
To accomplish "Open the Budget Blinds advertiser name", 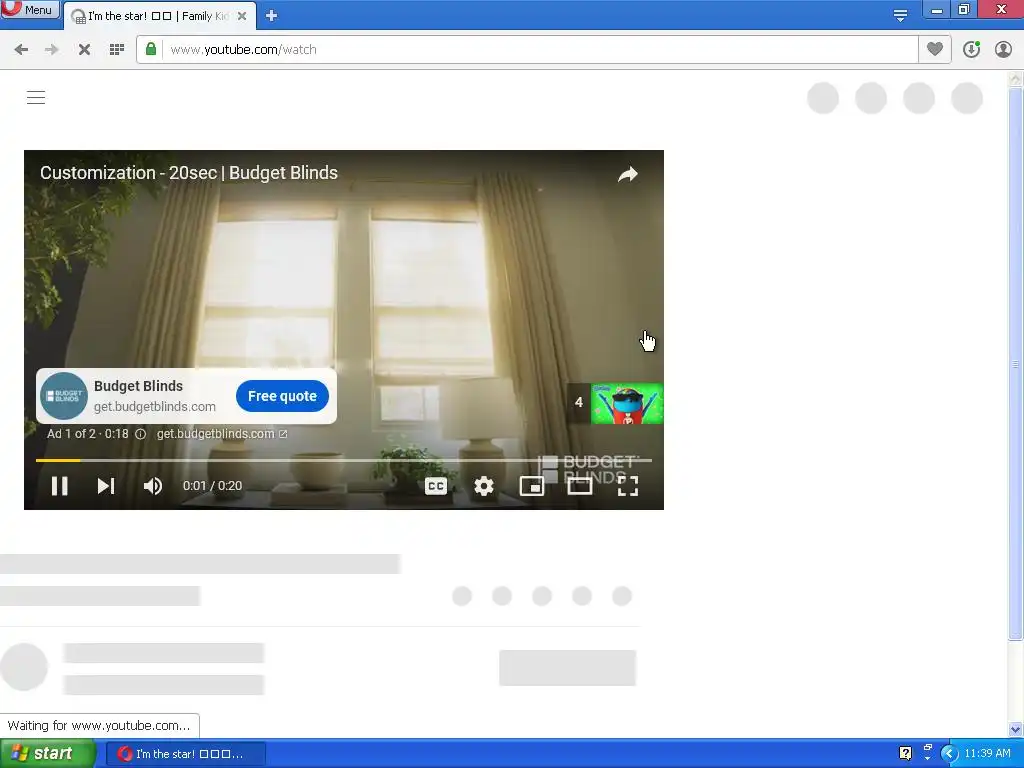I will point(138,386).
